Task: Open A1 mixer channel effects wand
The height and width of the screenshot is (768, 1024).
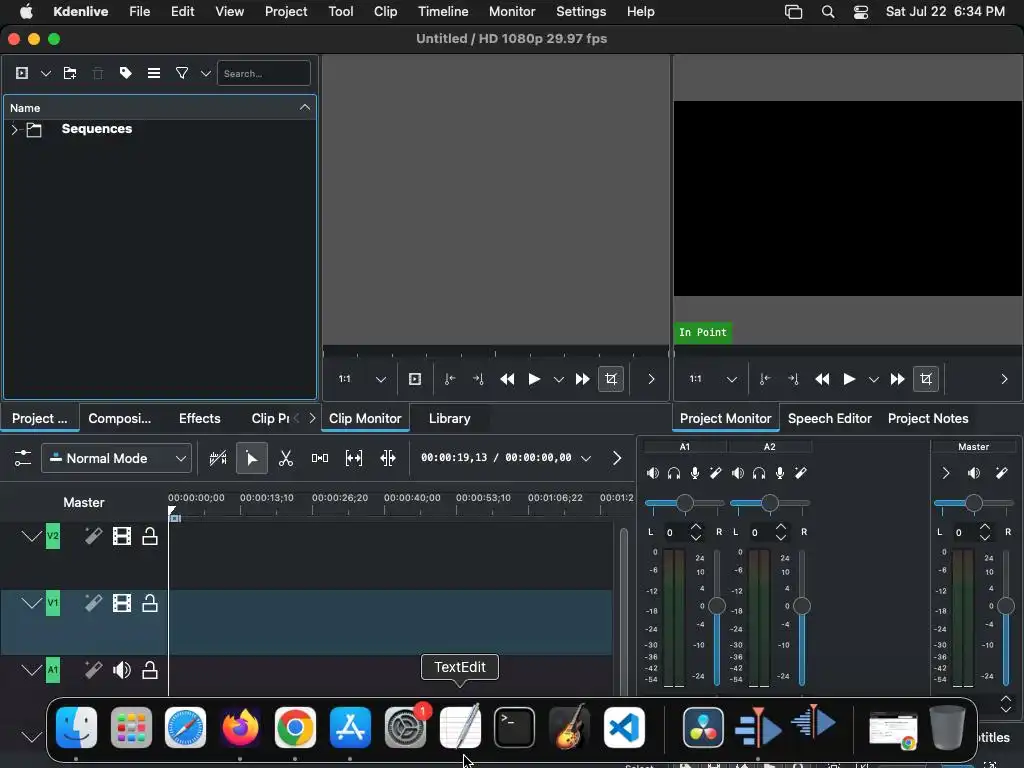Action: point(716,473)
